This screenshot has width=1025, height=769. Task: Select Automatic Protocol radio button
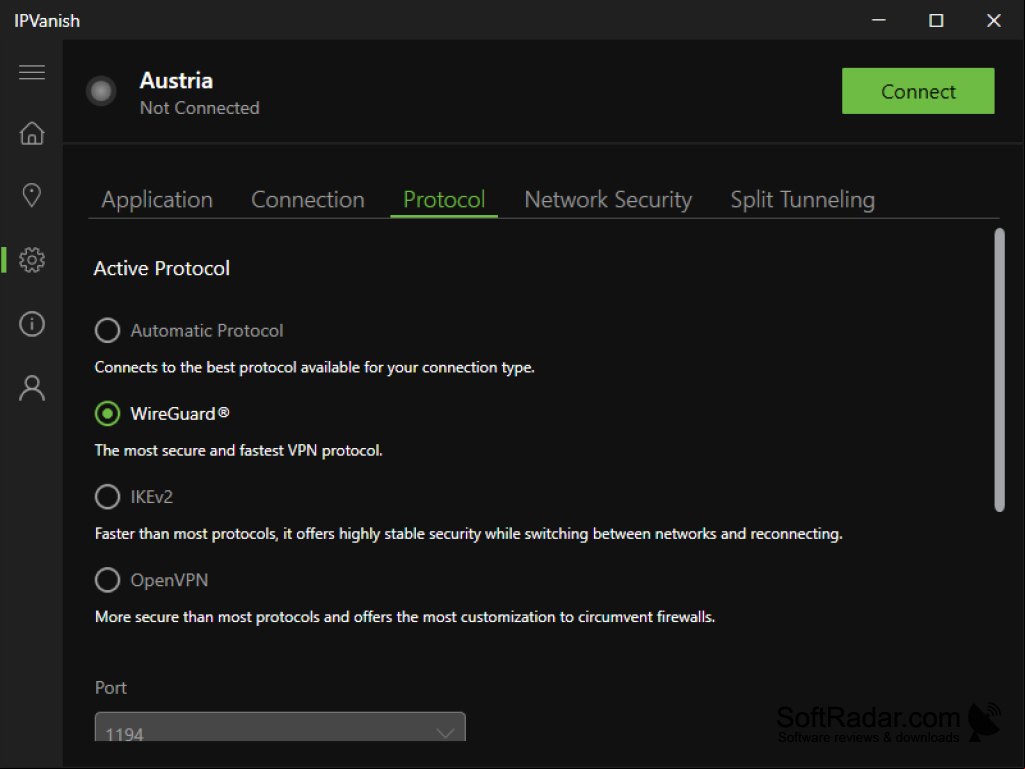(x=107, y=330)
